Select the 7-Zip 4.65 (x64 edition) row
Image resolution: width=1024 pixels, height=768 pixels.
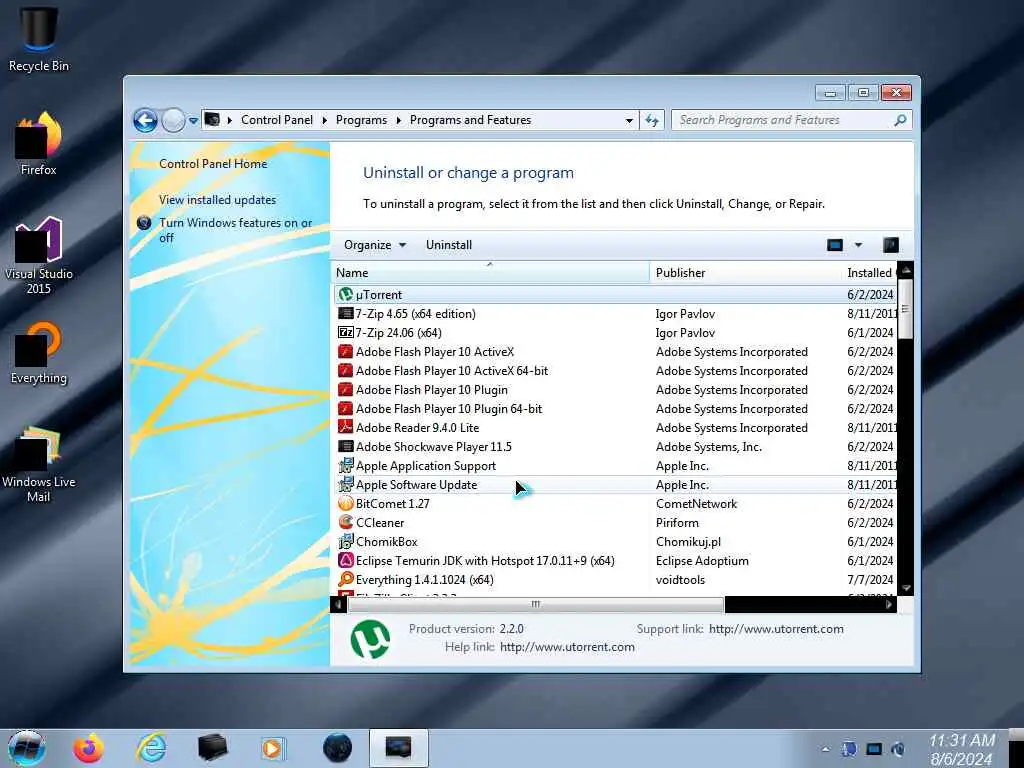pyautogui.click(x=615, y=313)
